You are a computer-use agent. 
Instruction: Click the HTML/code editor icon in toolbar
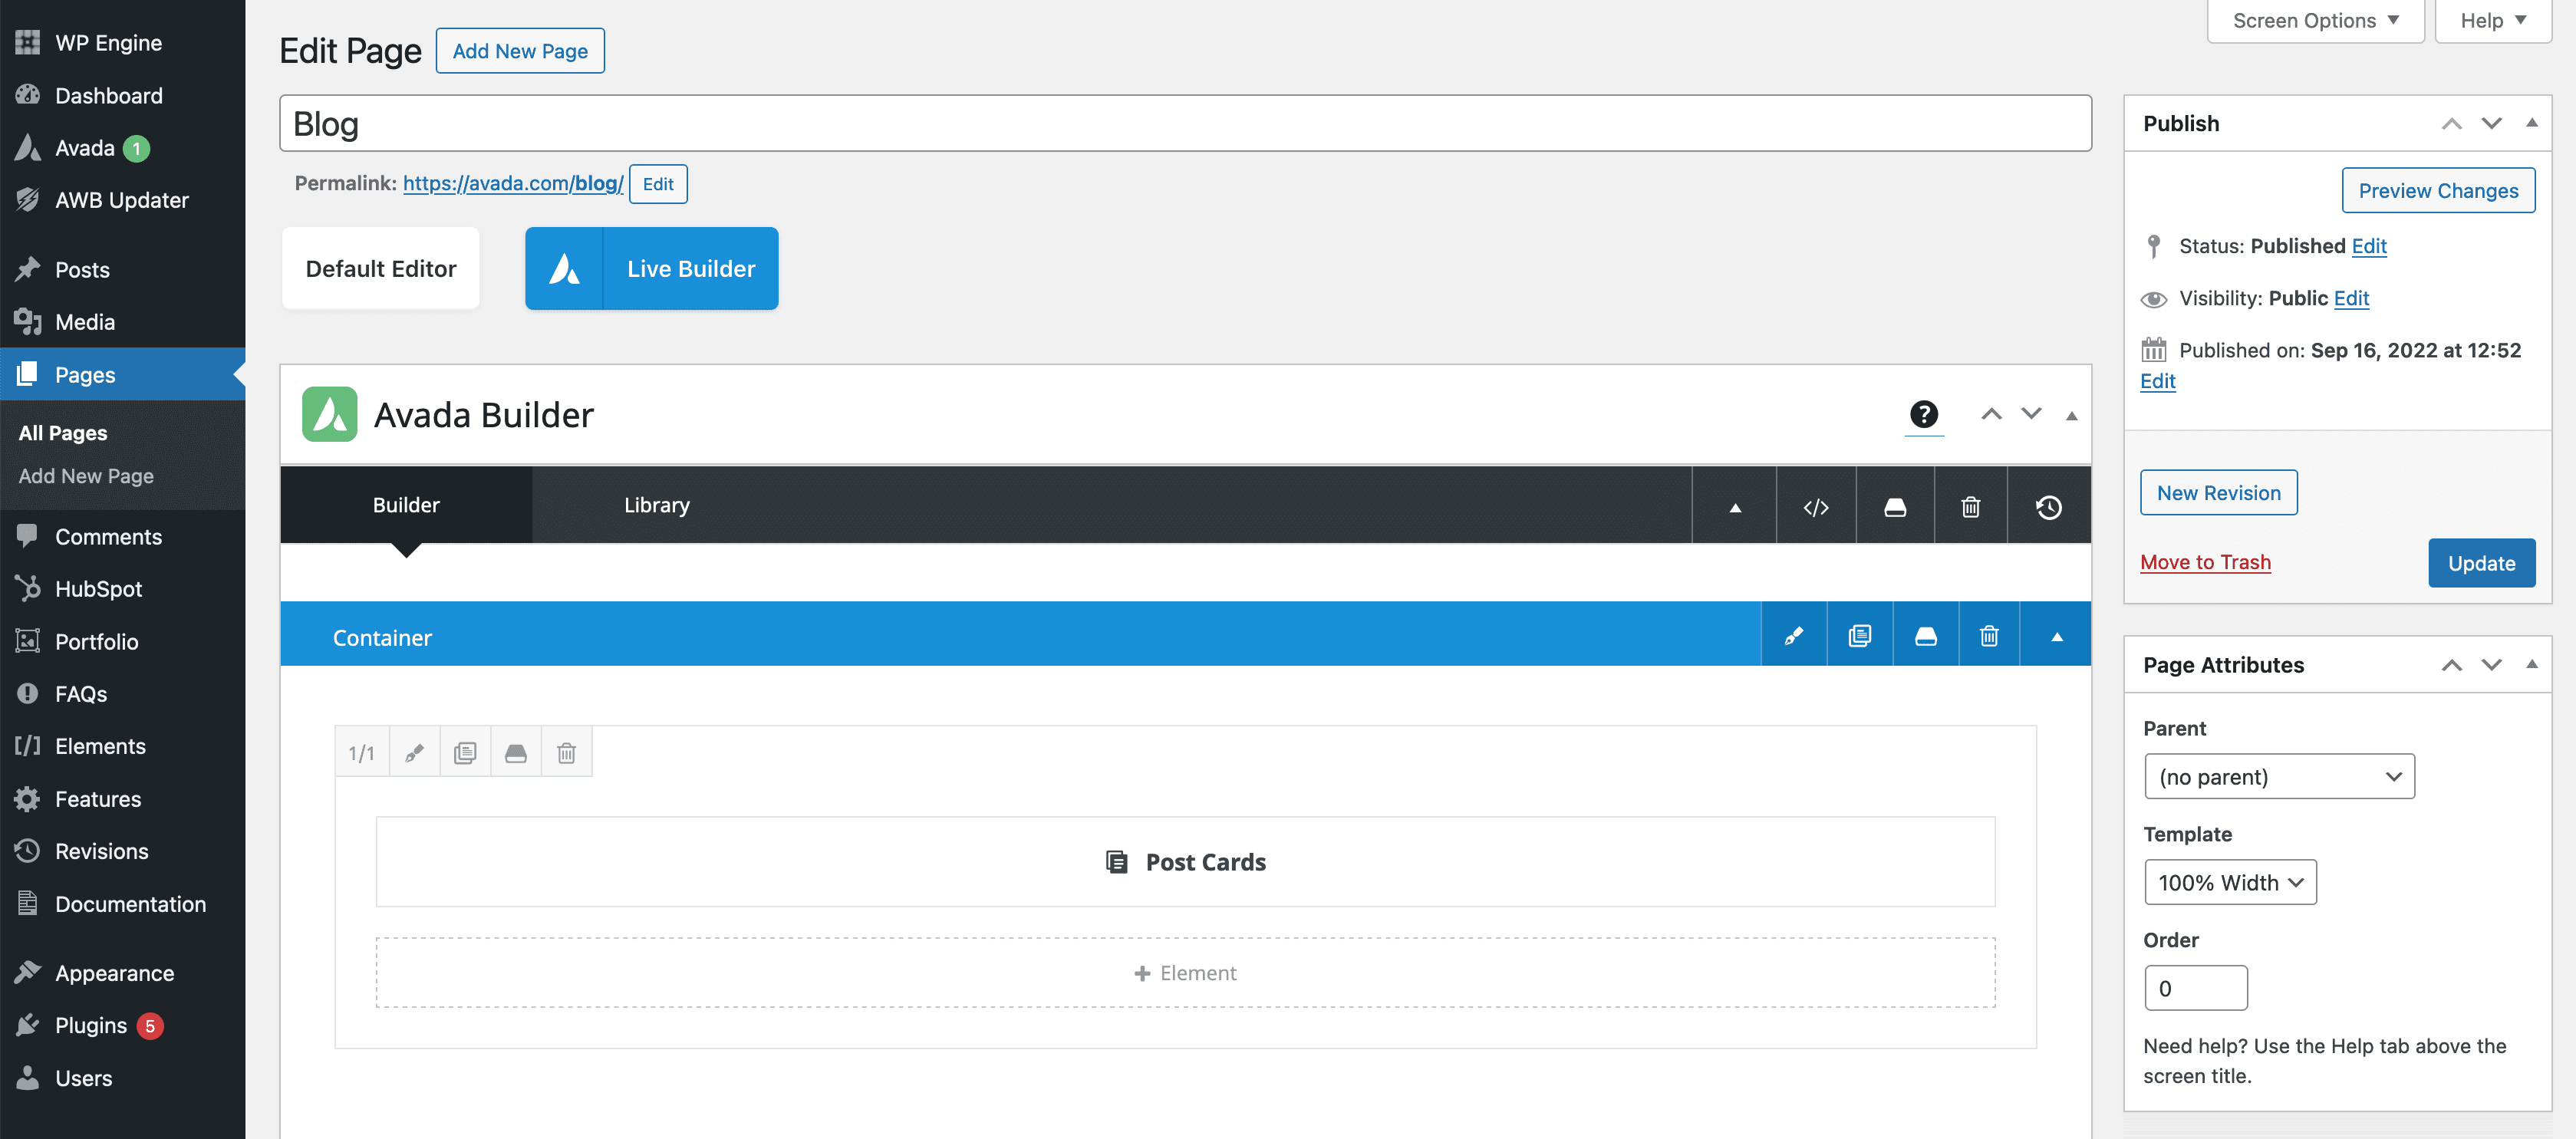coord(1815,505)
